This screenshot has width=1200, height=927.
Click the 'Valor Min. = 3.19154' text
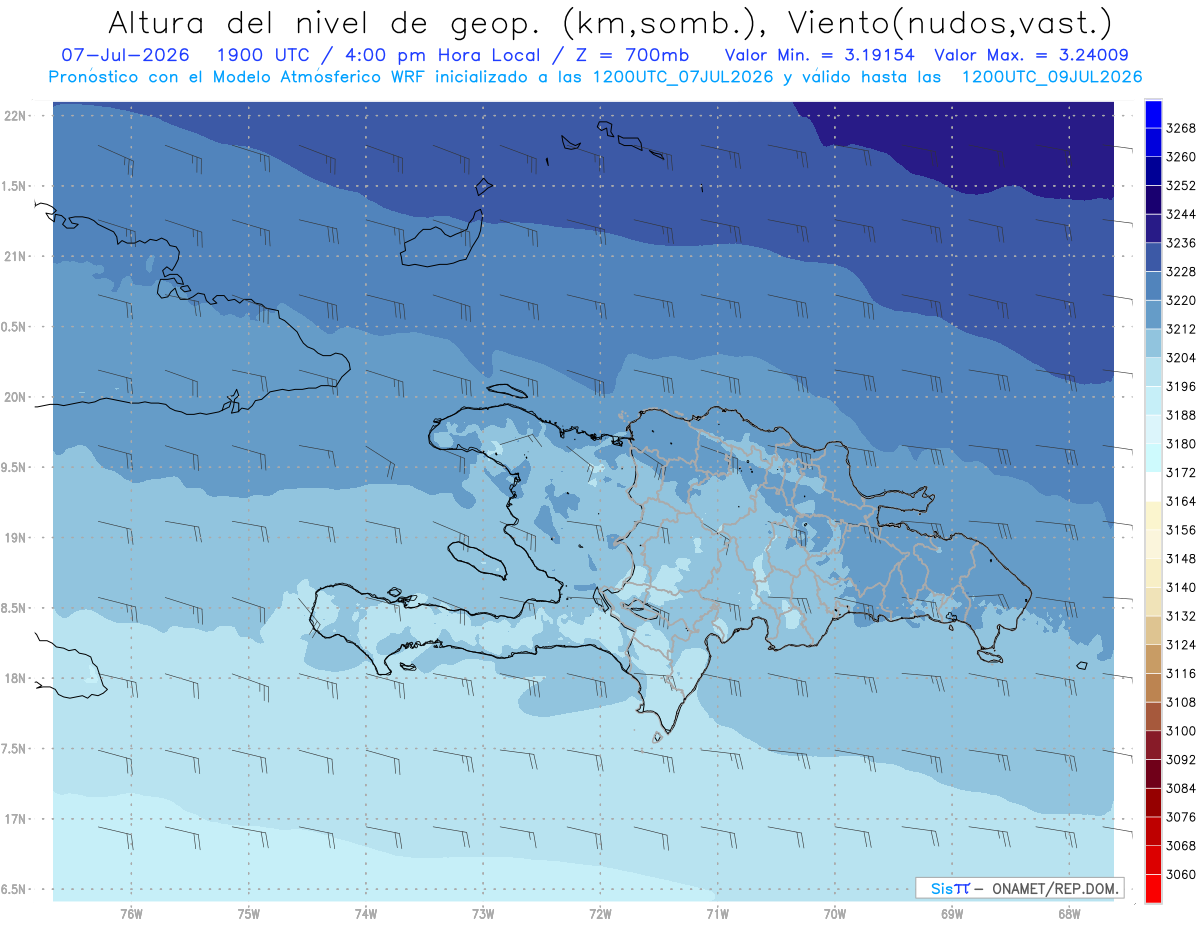pos(820,55)
